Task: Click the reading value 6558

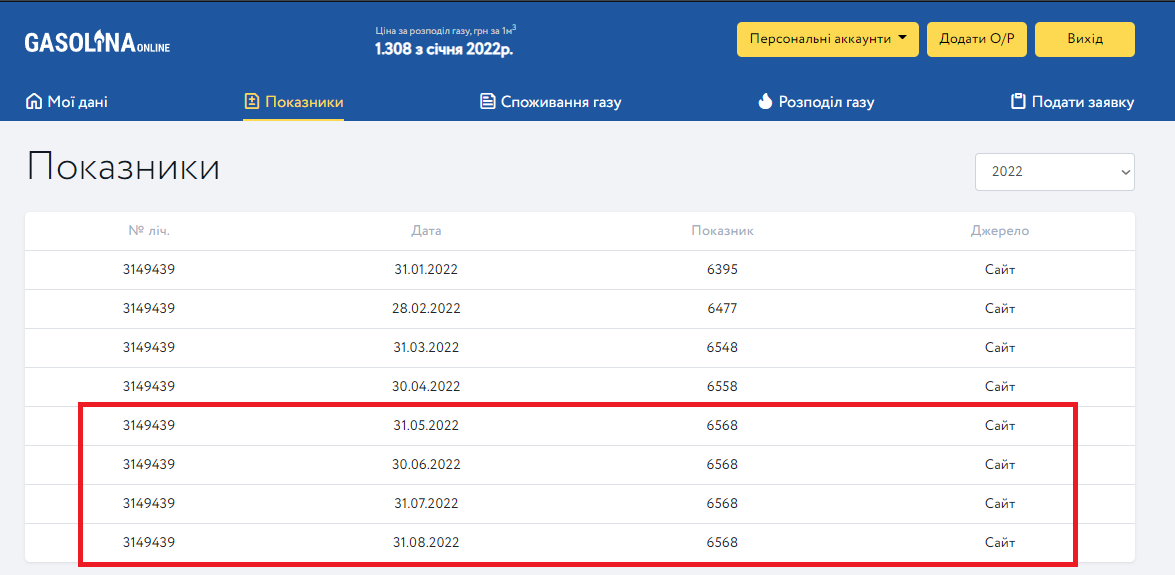Action: pyautogui.click(x=722, y=387)
